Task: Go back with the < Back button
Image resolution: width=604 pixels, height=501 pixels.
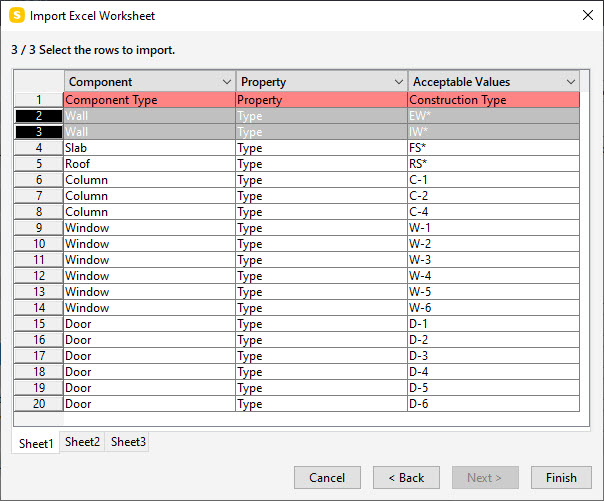Action: pos(406,478)
